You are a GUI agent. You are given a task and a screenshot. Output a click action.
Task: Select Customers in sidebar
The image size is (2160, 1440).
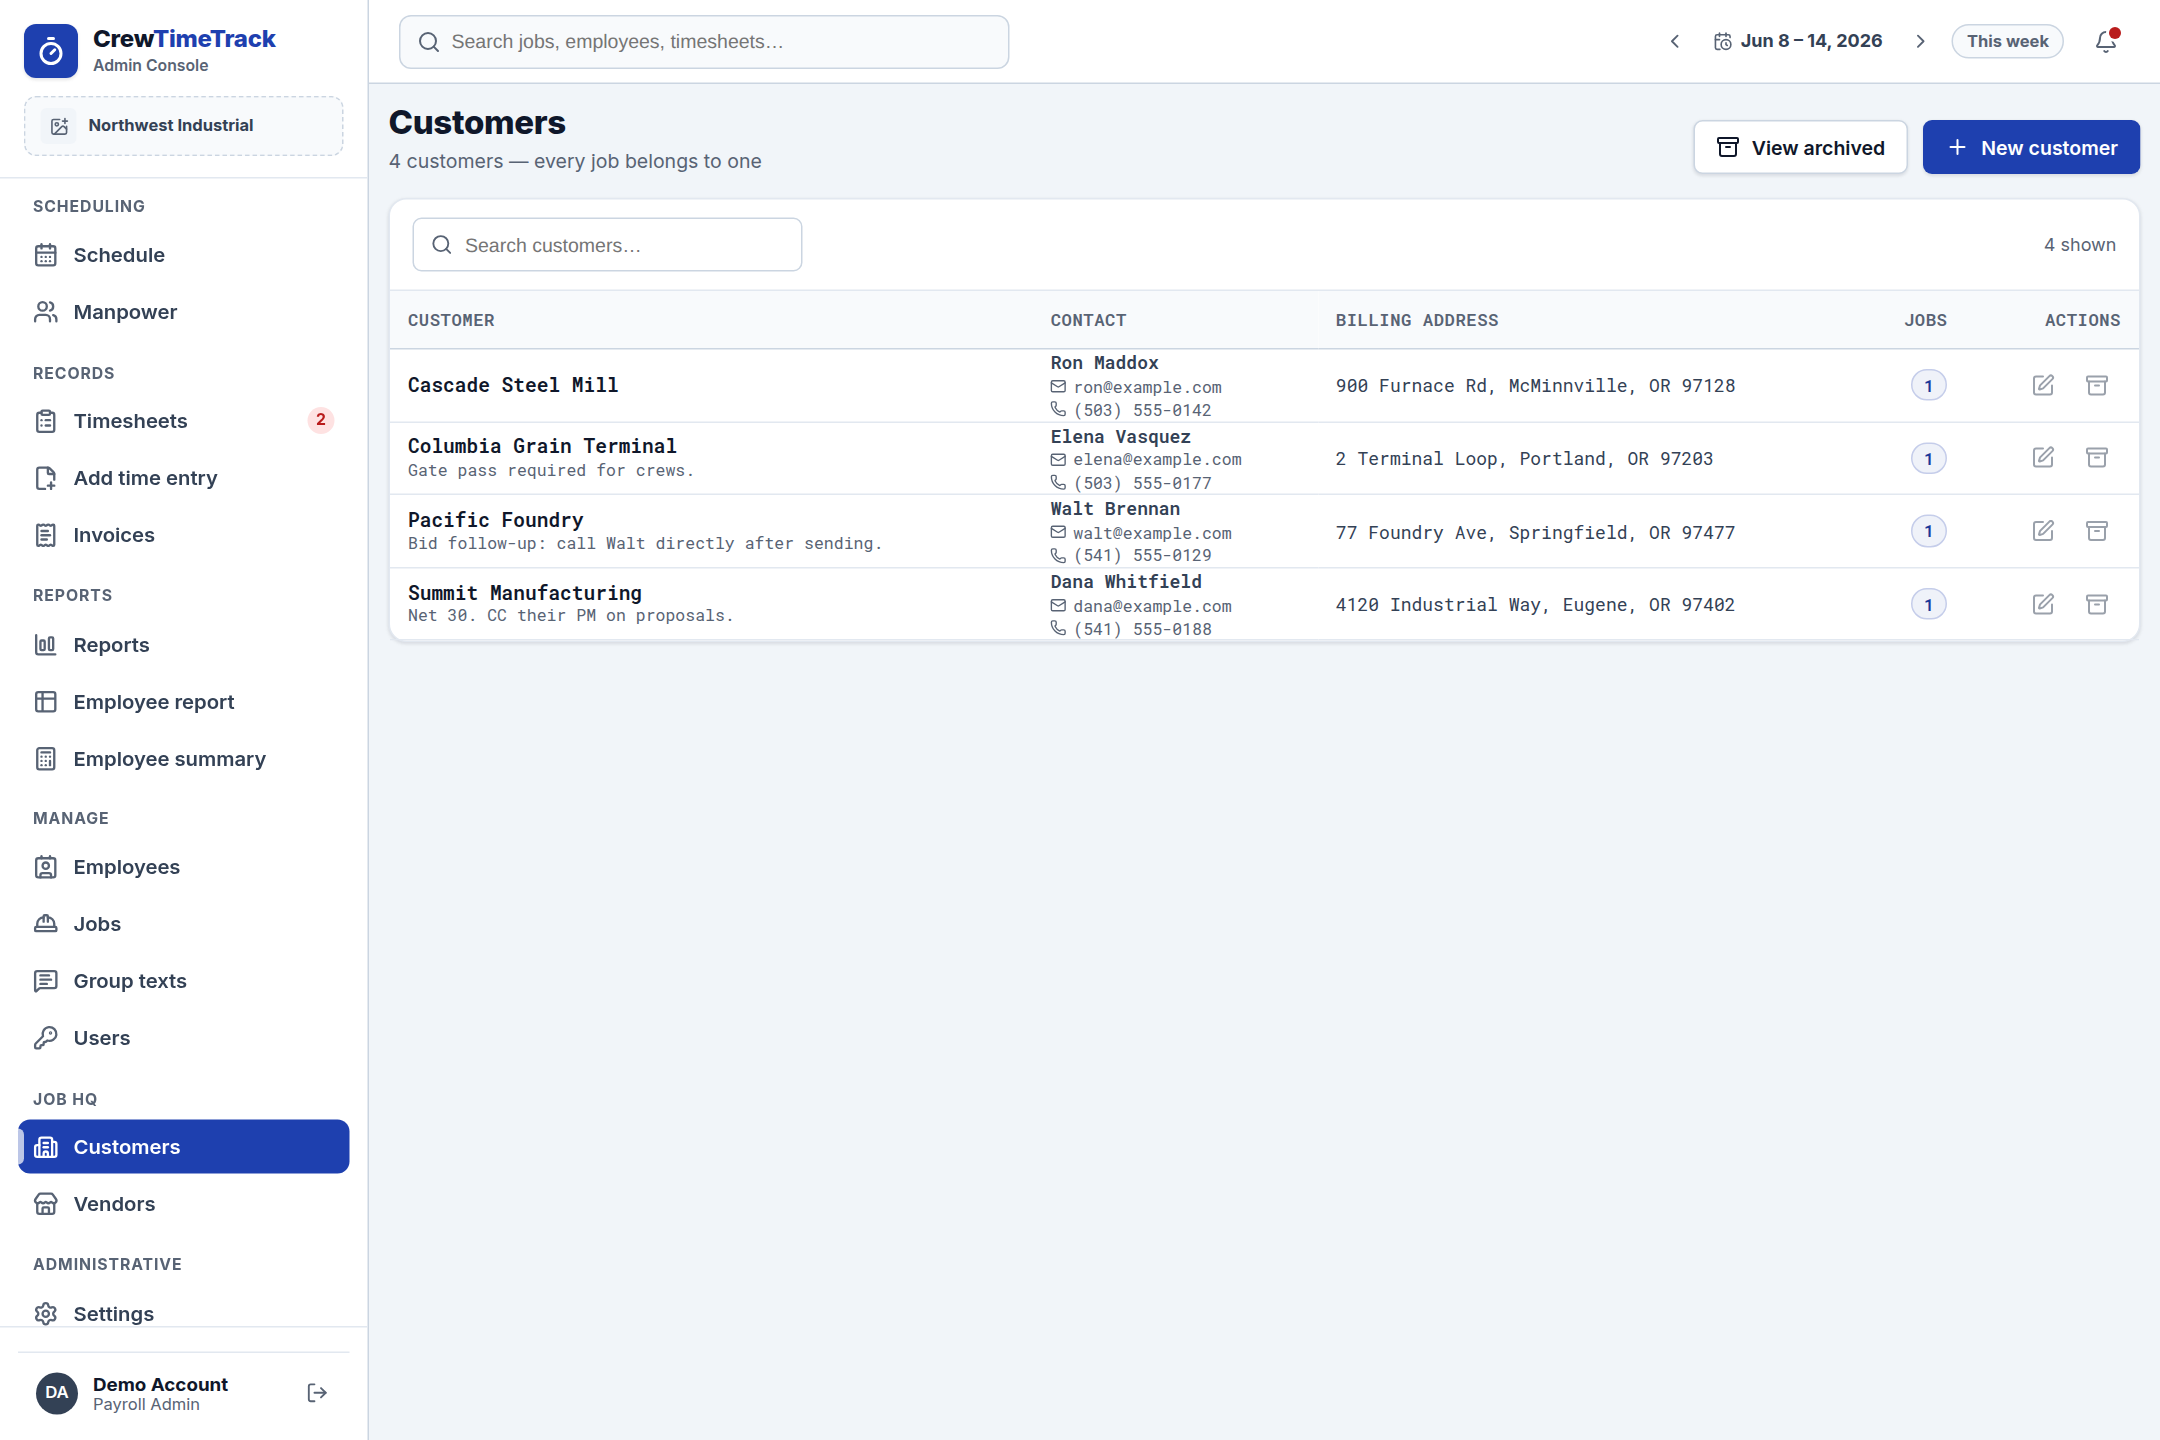[184, 1147]
